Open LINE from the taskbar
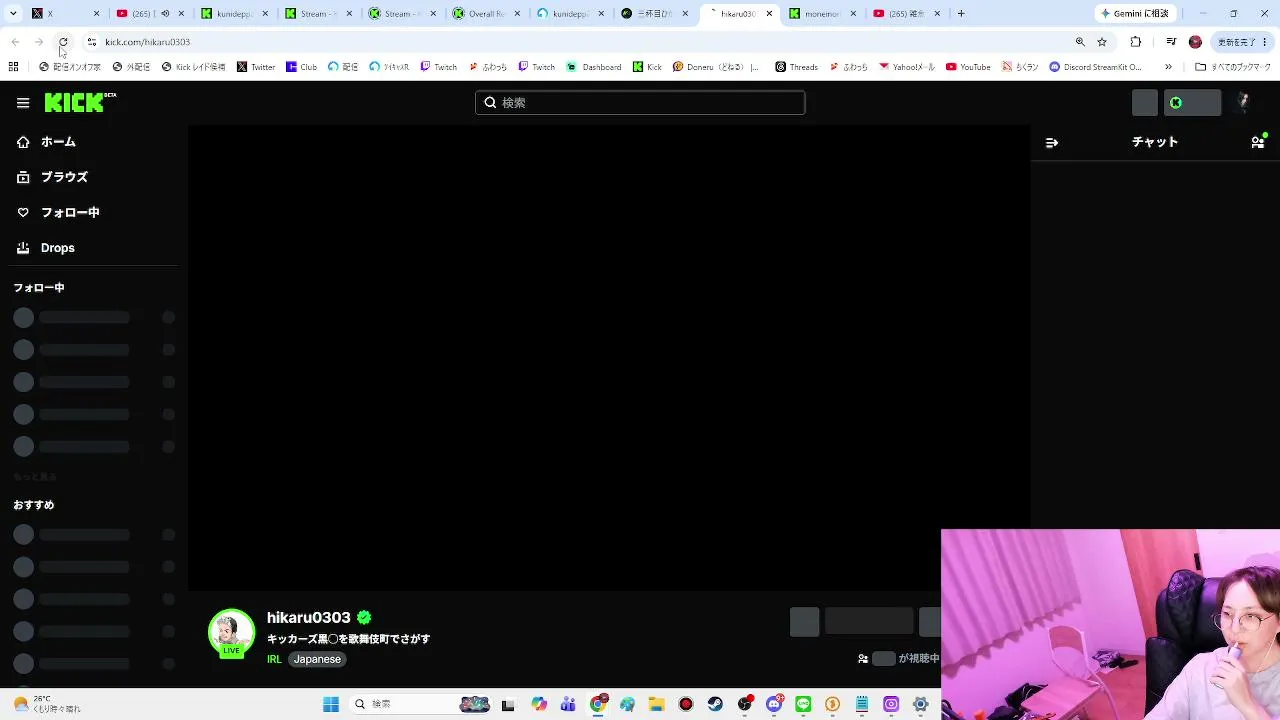 pos(803,704)
